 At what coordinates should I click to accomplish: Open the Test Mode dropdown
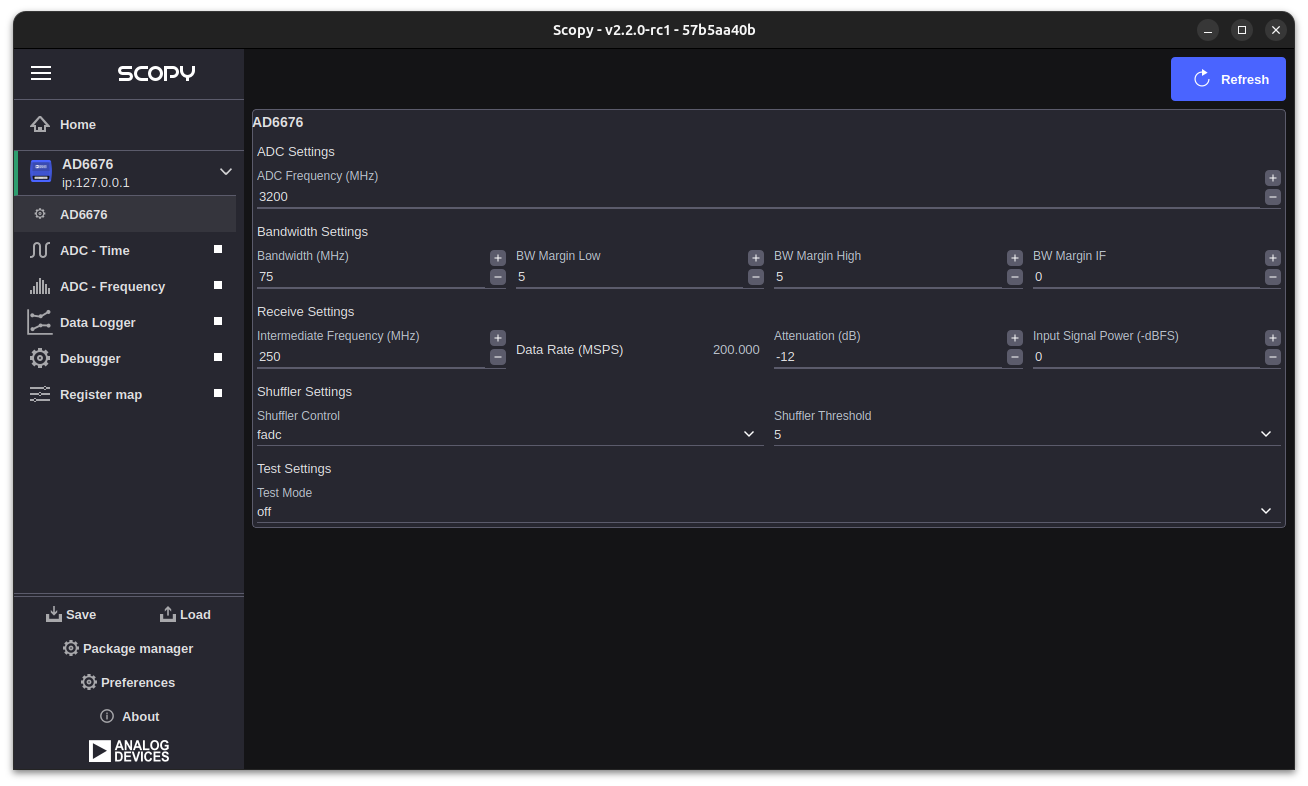click(768, 511)
